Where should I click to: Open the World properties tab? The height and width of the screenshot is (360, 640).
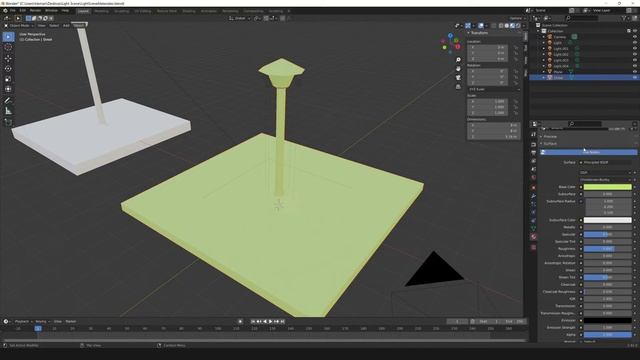(x=533, y=178)
